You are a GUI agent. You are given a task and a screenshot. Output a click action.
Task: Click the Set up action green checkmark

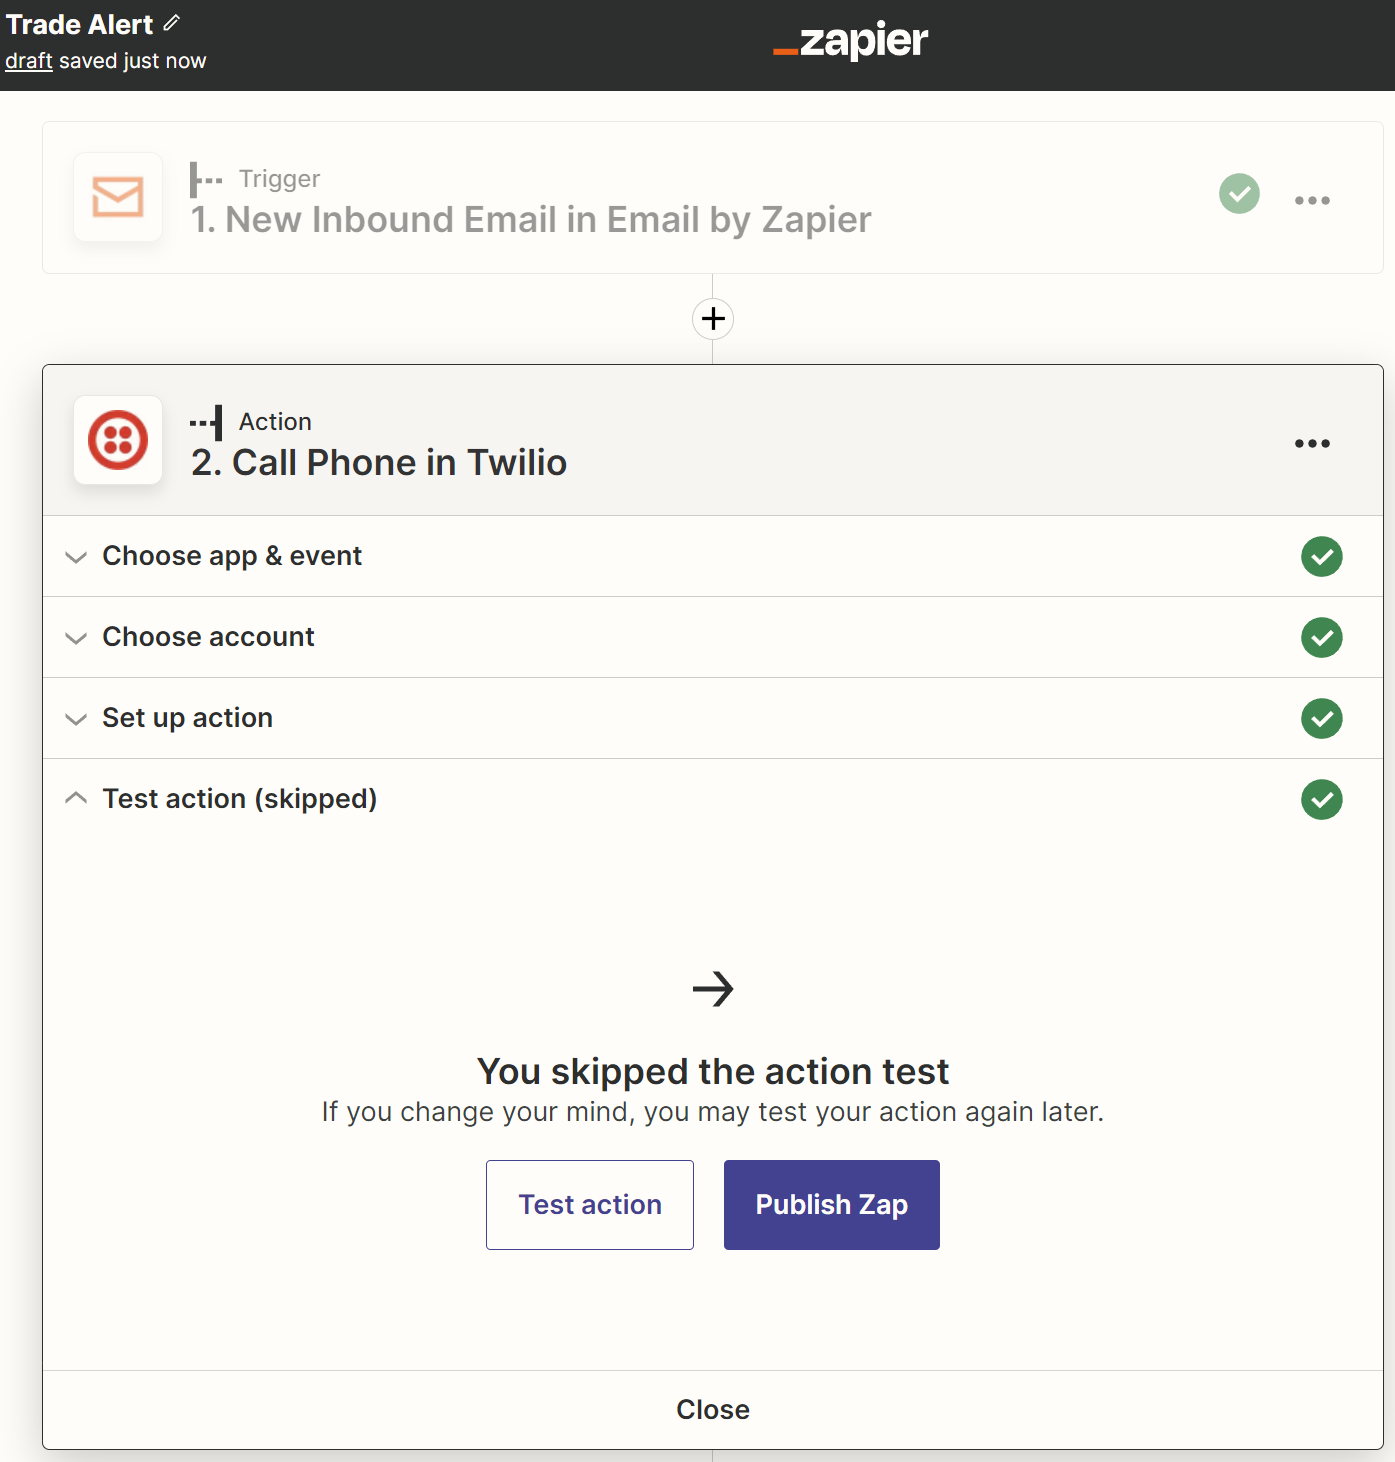(x=1322, y=718)
